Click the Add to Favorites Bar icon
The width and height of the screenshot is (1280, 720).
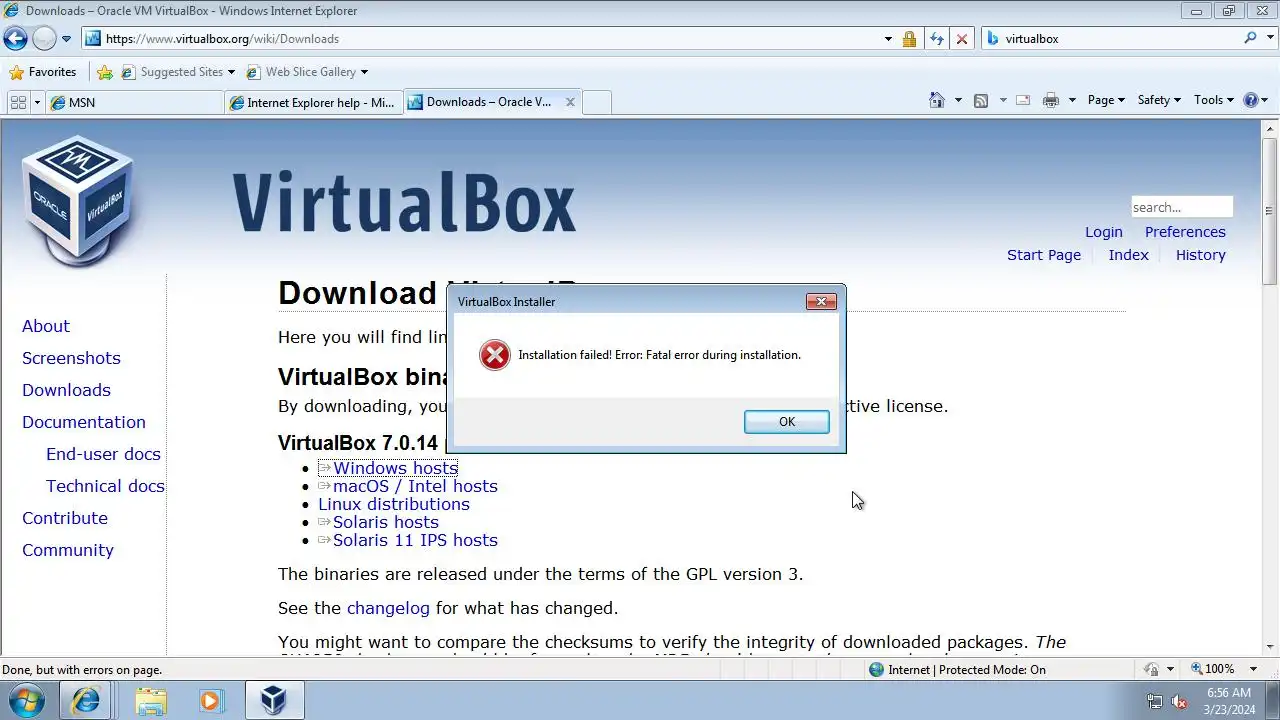coord(105,72)
